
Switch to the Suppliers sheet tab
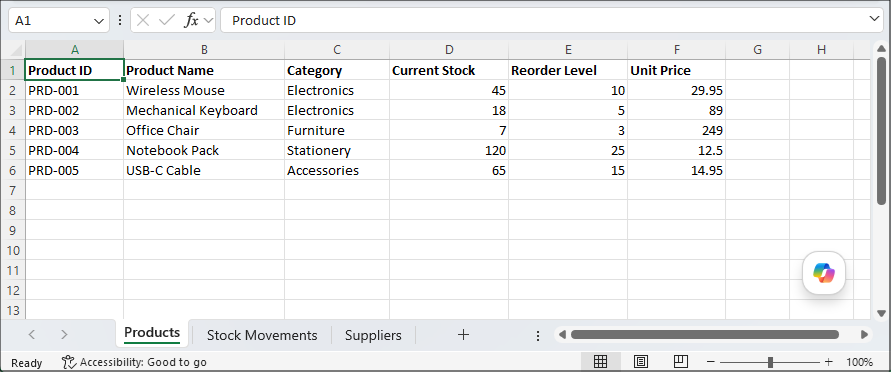coord(373,335)
